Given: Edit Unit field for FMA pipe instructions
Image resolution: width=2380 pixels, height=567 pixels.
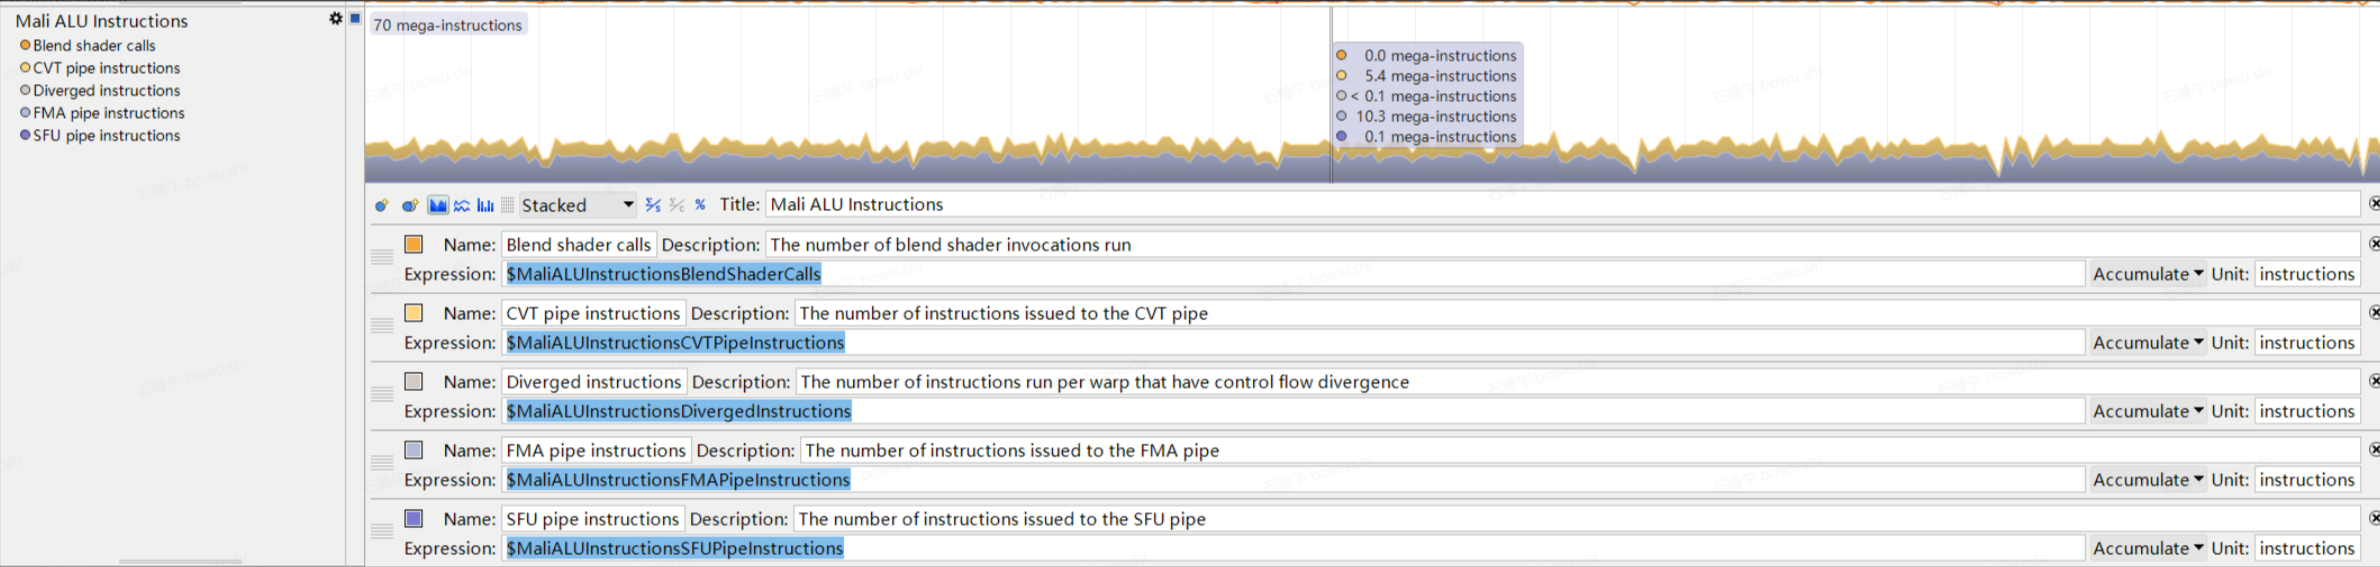Looking at the screenshot, I should coord(2308,479).
